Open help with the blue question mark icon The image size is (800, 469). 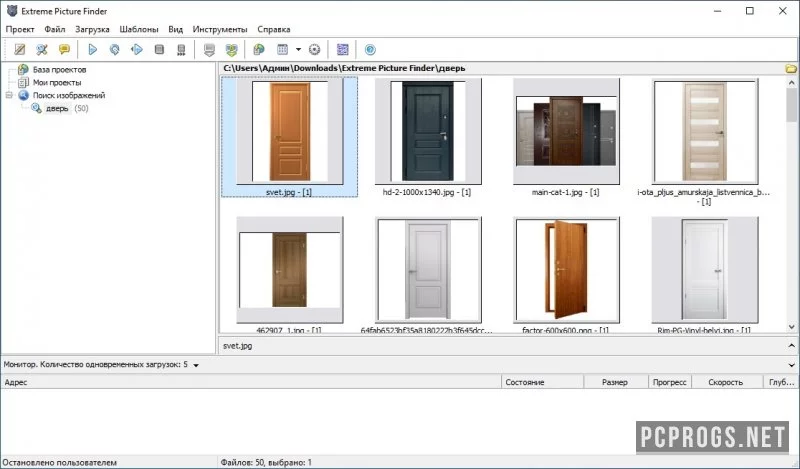[x=370, y=50]
